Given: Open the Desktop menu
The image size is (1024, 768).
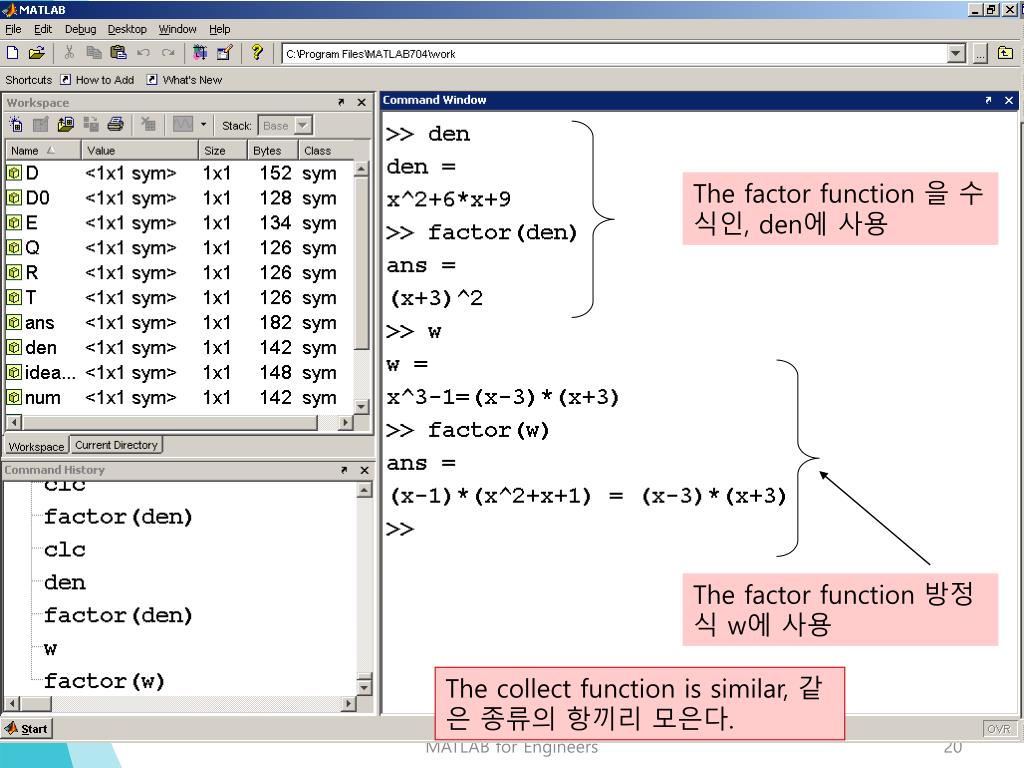Looking at the screenshot, I should pos(127,29).
